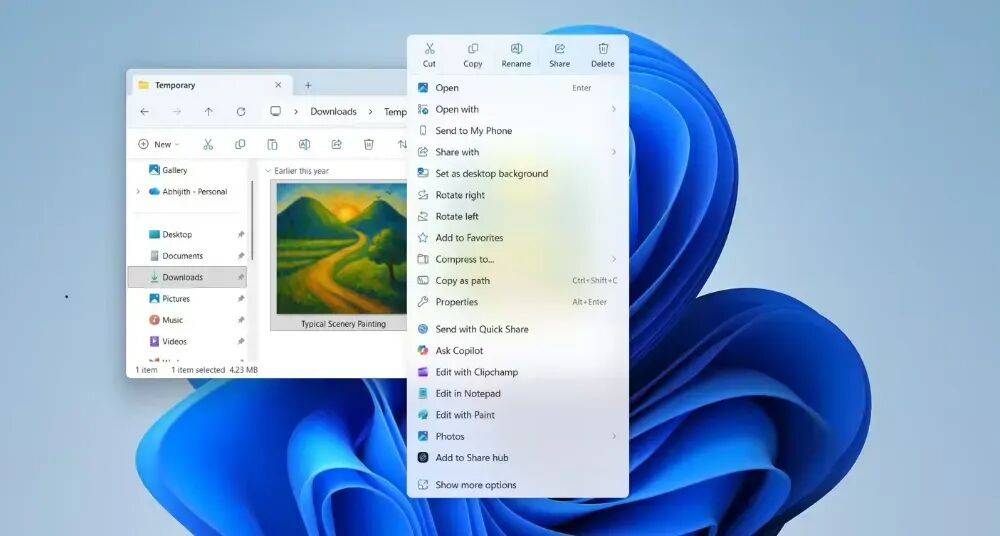The width and height of the screenshot is (1000, 536).
Task: Expand the Abhijith Personal OneDrive tree
Action: click(138, 192)
